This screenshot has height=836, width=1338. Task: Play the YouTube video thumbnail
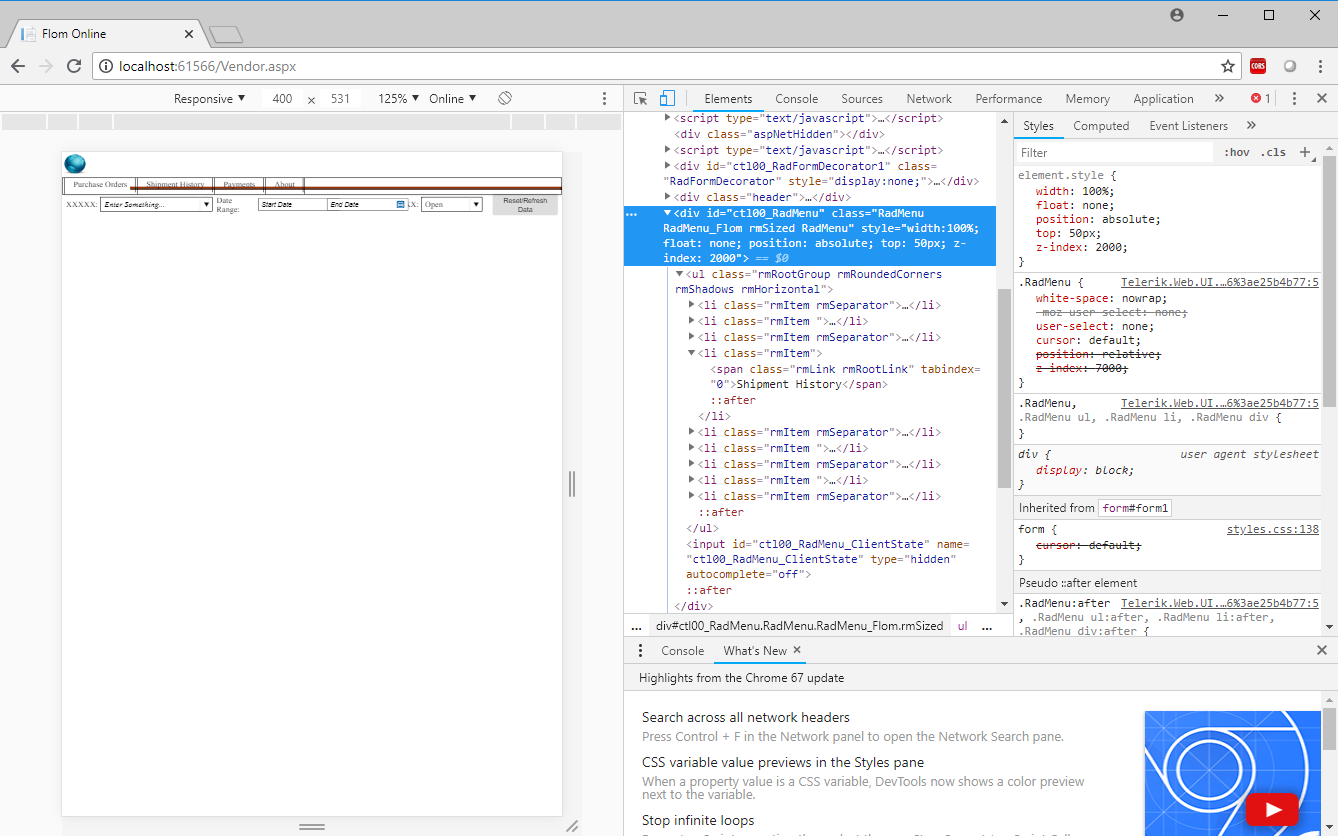(1271, 809)
